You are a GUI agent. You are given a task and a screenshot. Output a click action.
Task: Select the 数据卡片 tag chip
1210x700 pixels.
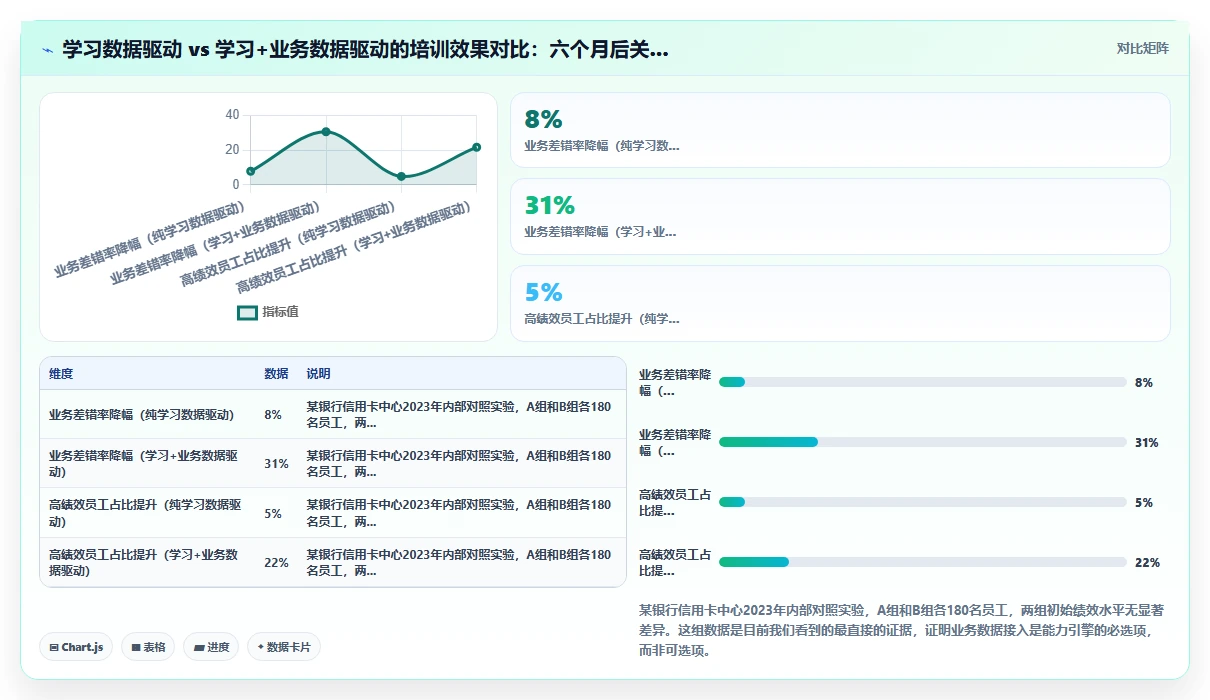284,647
